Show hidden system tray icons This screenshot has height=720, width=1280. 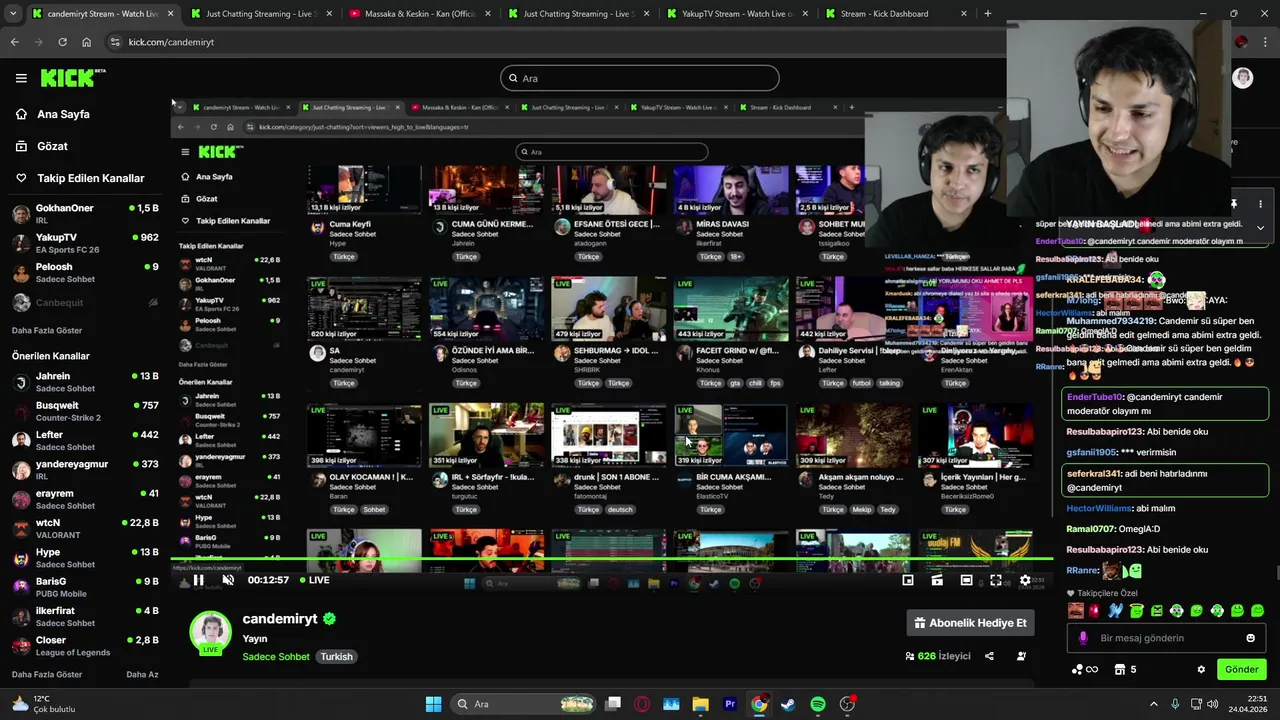[1153, 704]
